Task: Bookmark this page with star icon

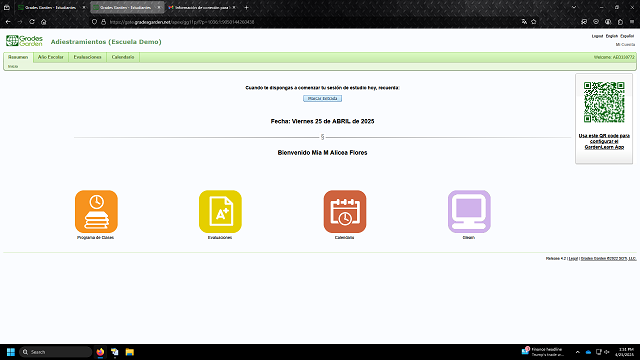Action: (x=533, y=22)
